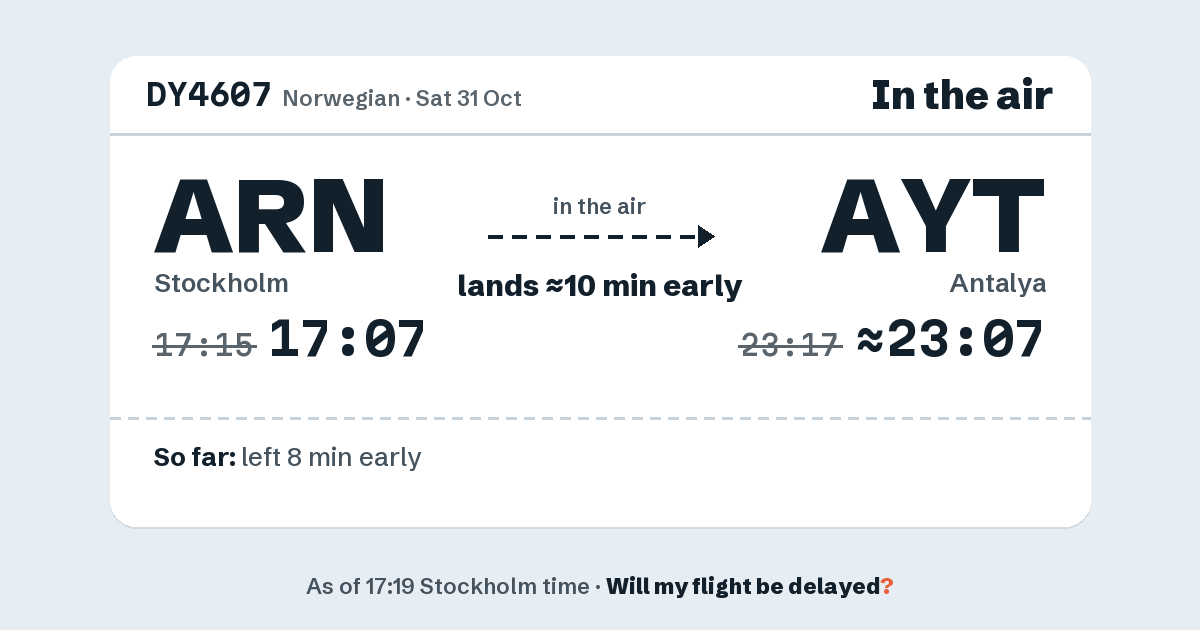Select the ARN airport code
1200x630 pixels.
click(x=270, y=215)
